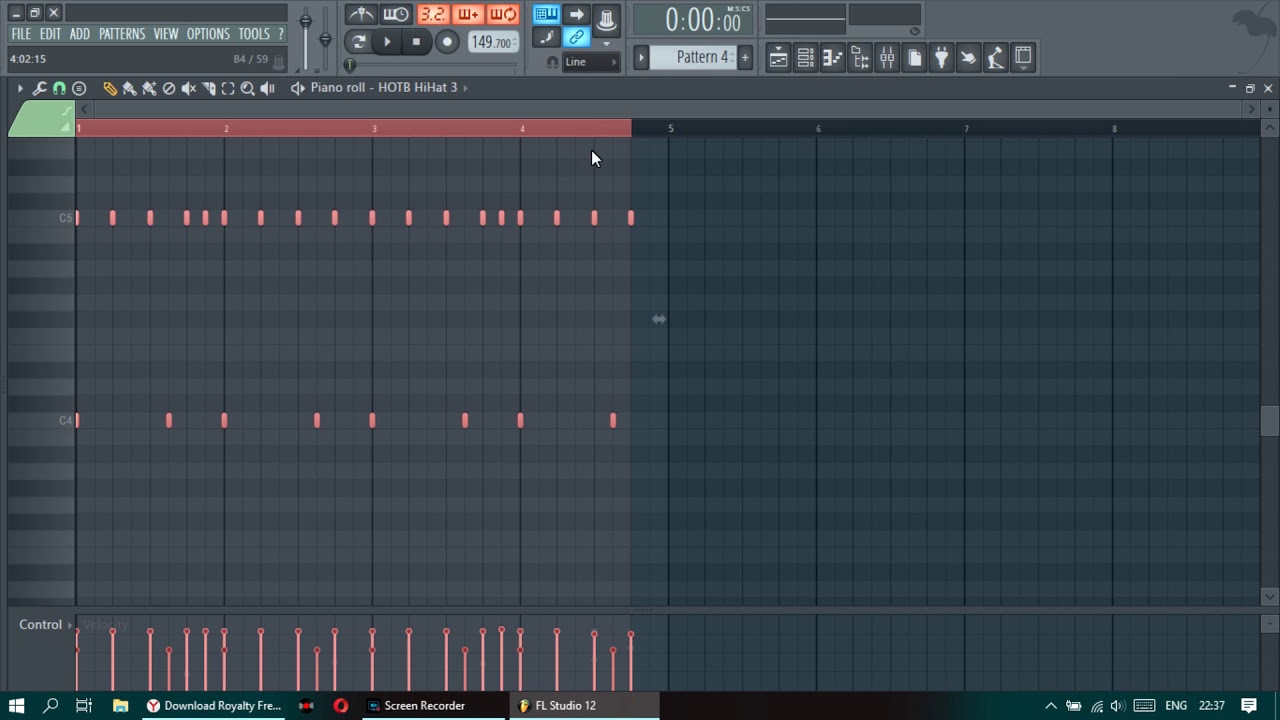Disable the 3.2. recording countdown

(432, 14)
